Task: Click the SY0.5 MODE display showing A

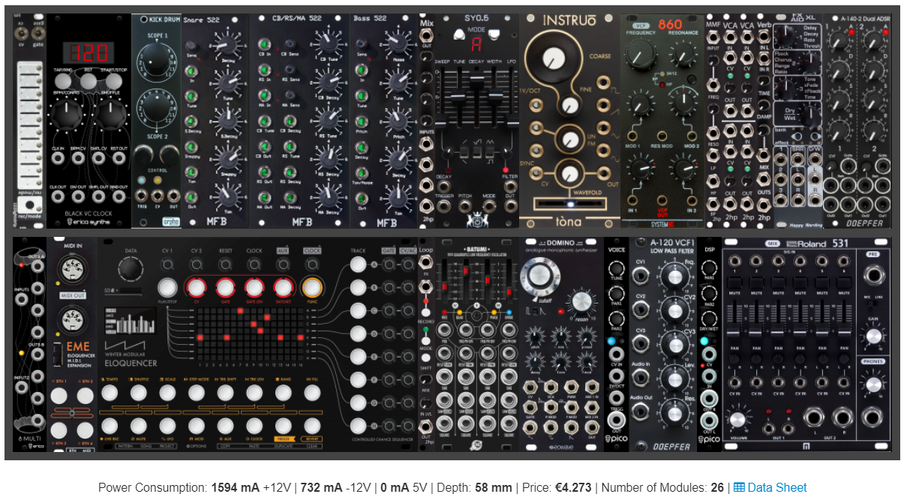Action: (476, 44)
